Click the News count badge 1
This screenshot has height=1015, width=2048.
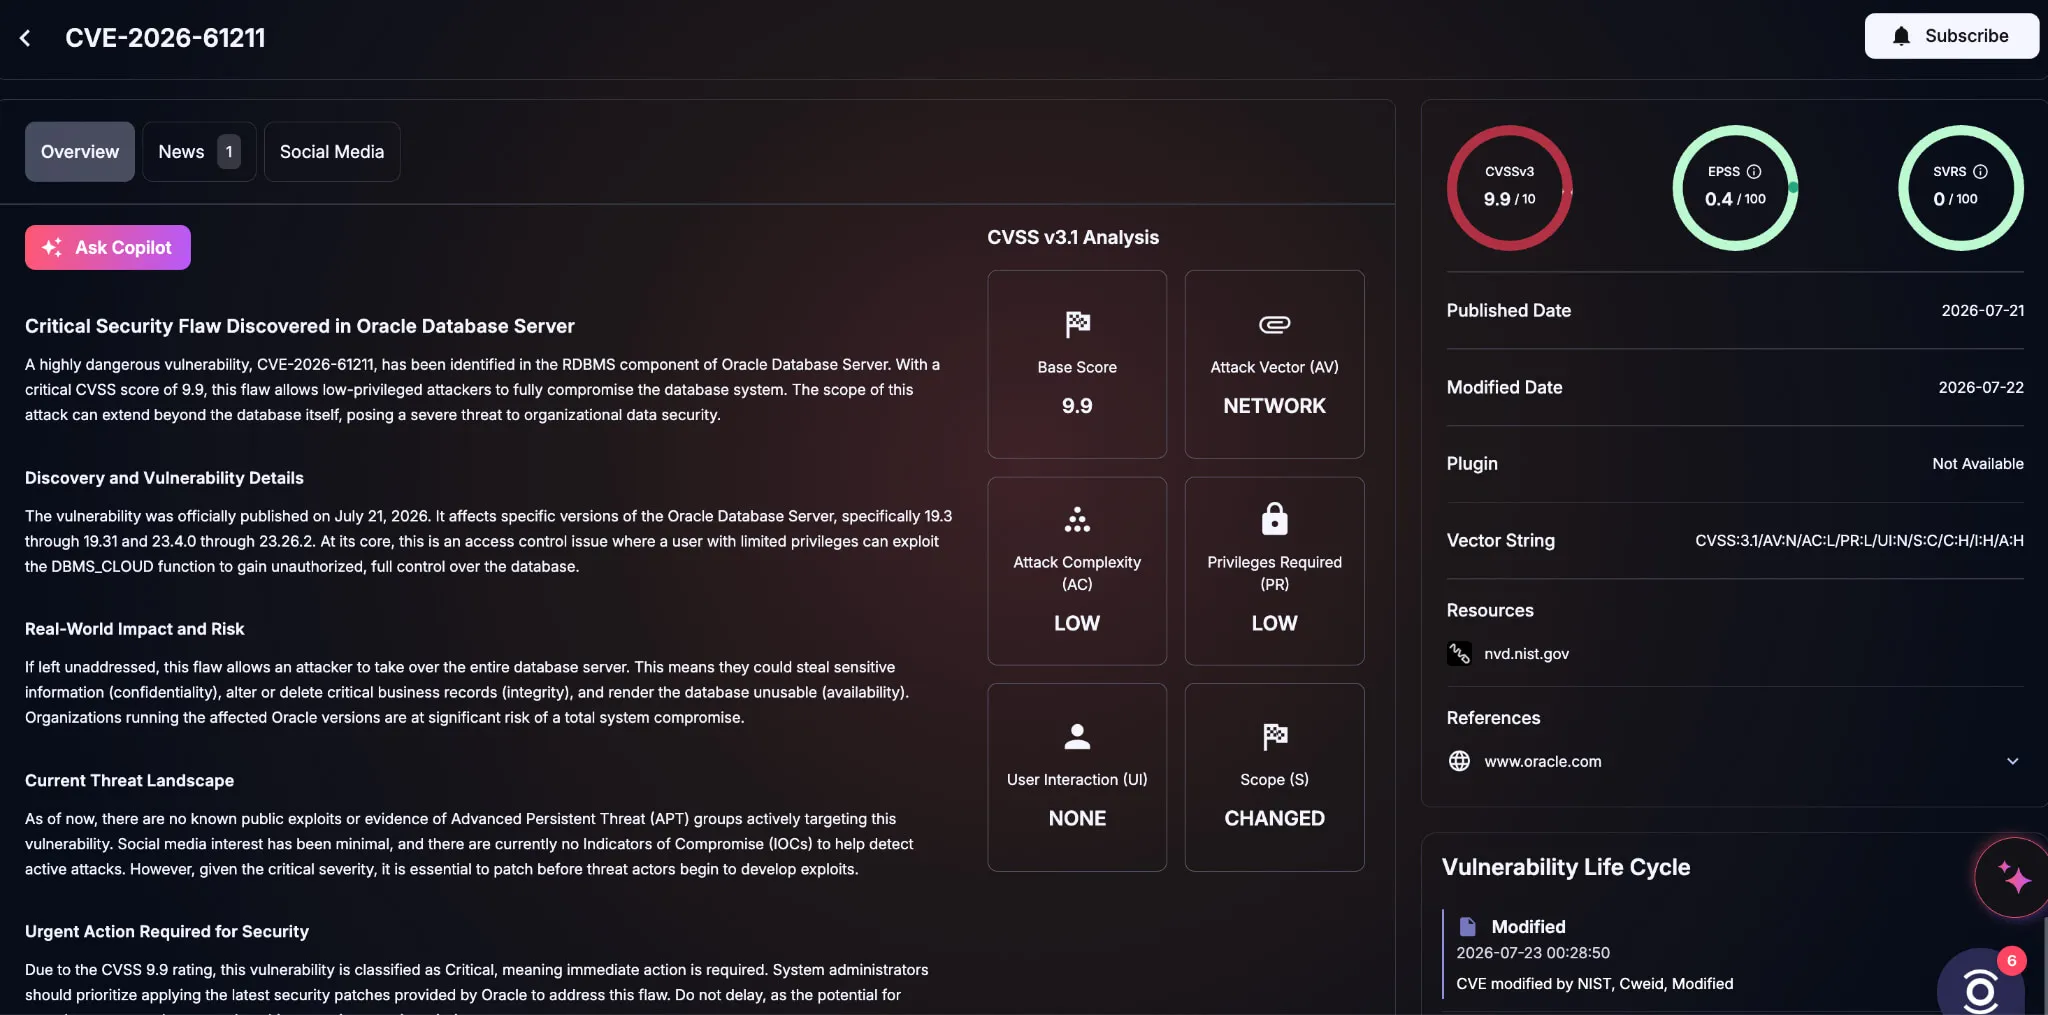tap(229, 152)
